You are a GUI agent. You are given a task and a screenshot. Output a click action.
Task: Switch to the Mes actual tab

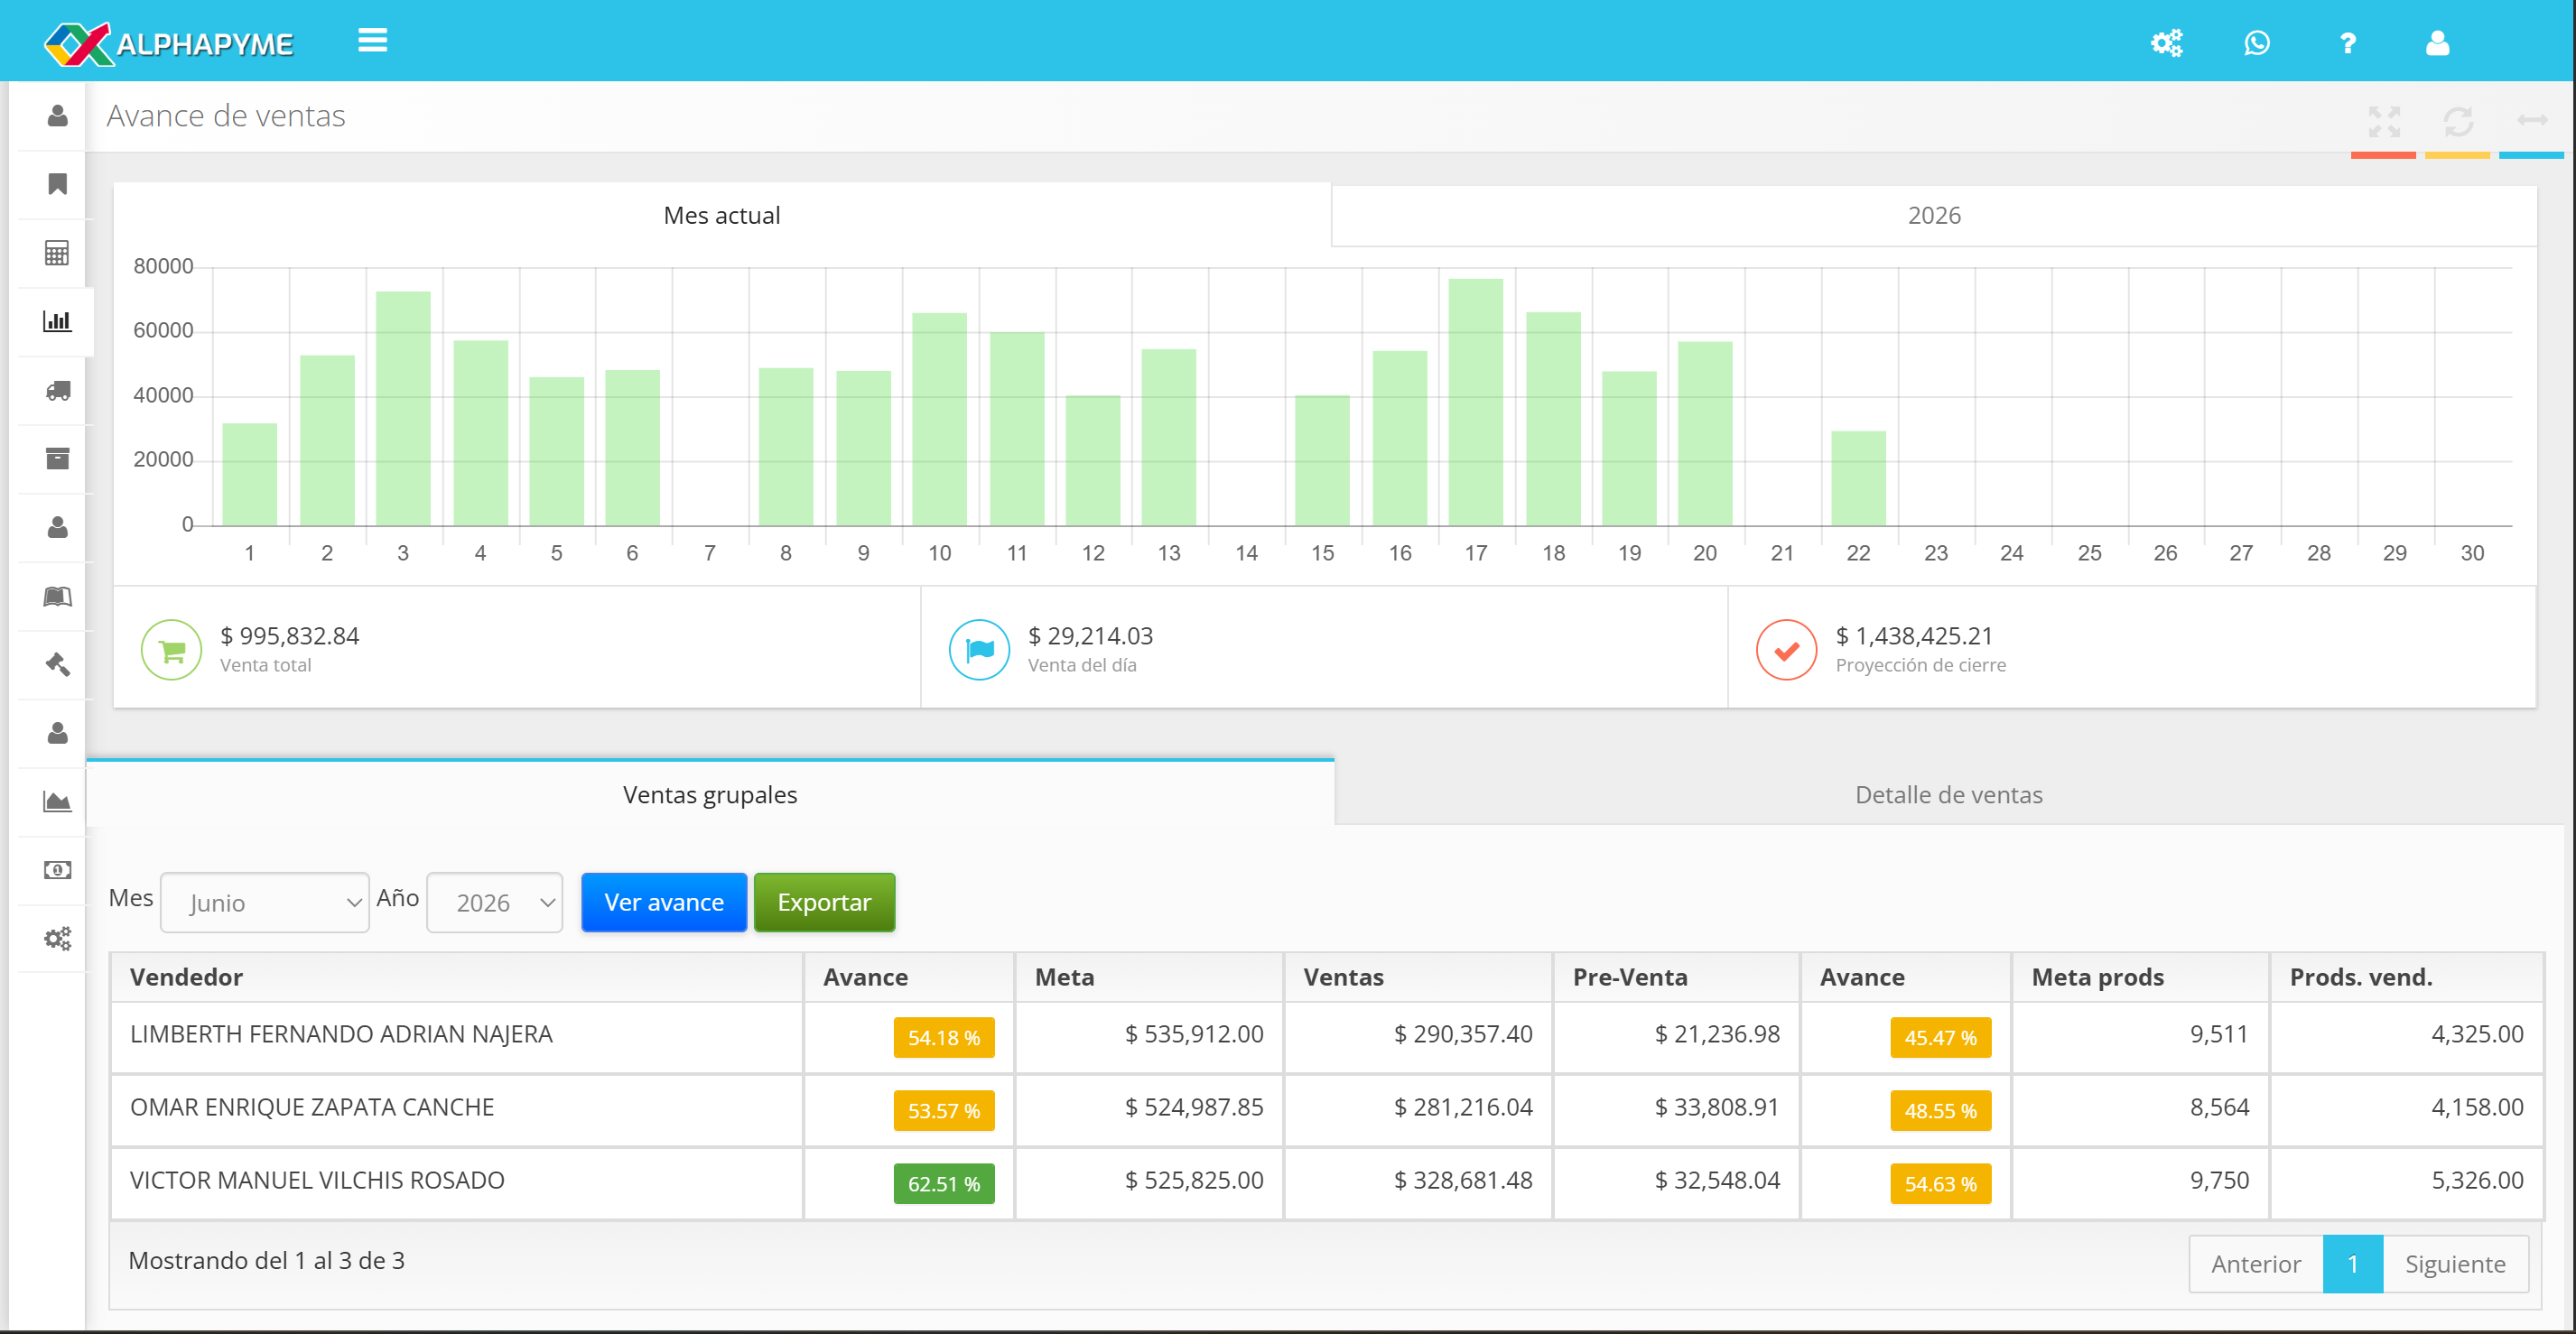click(x=722, y=215)
